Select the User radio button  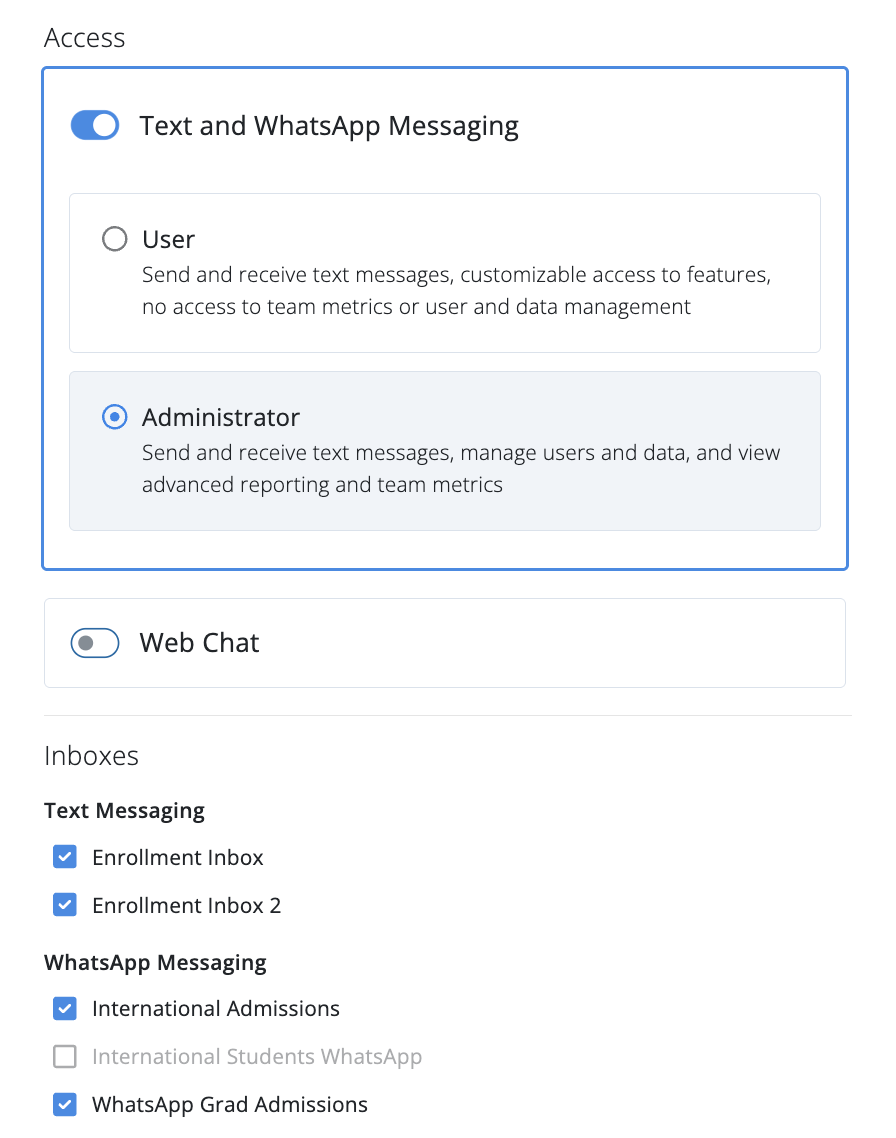(115, 239)
